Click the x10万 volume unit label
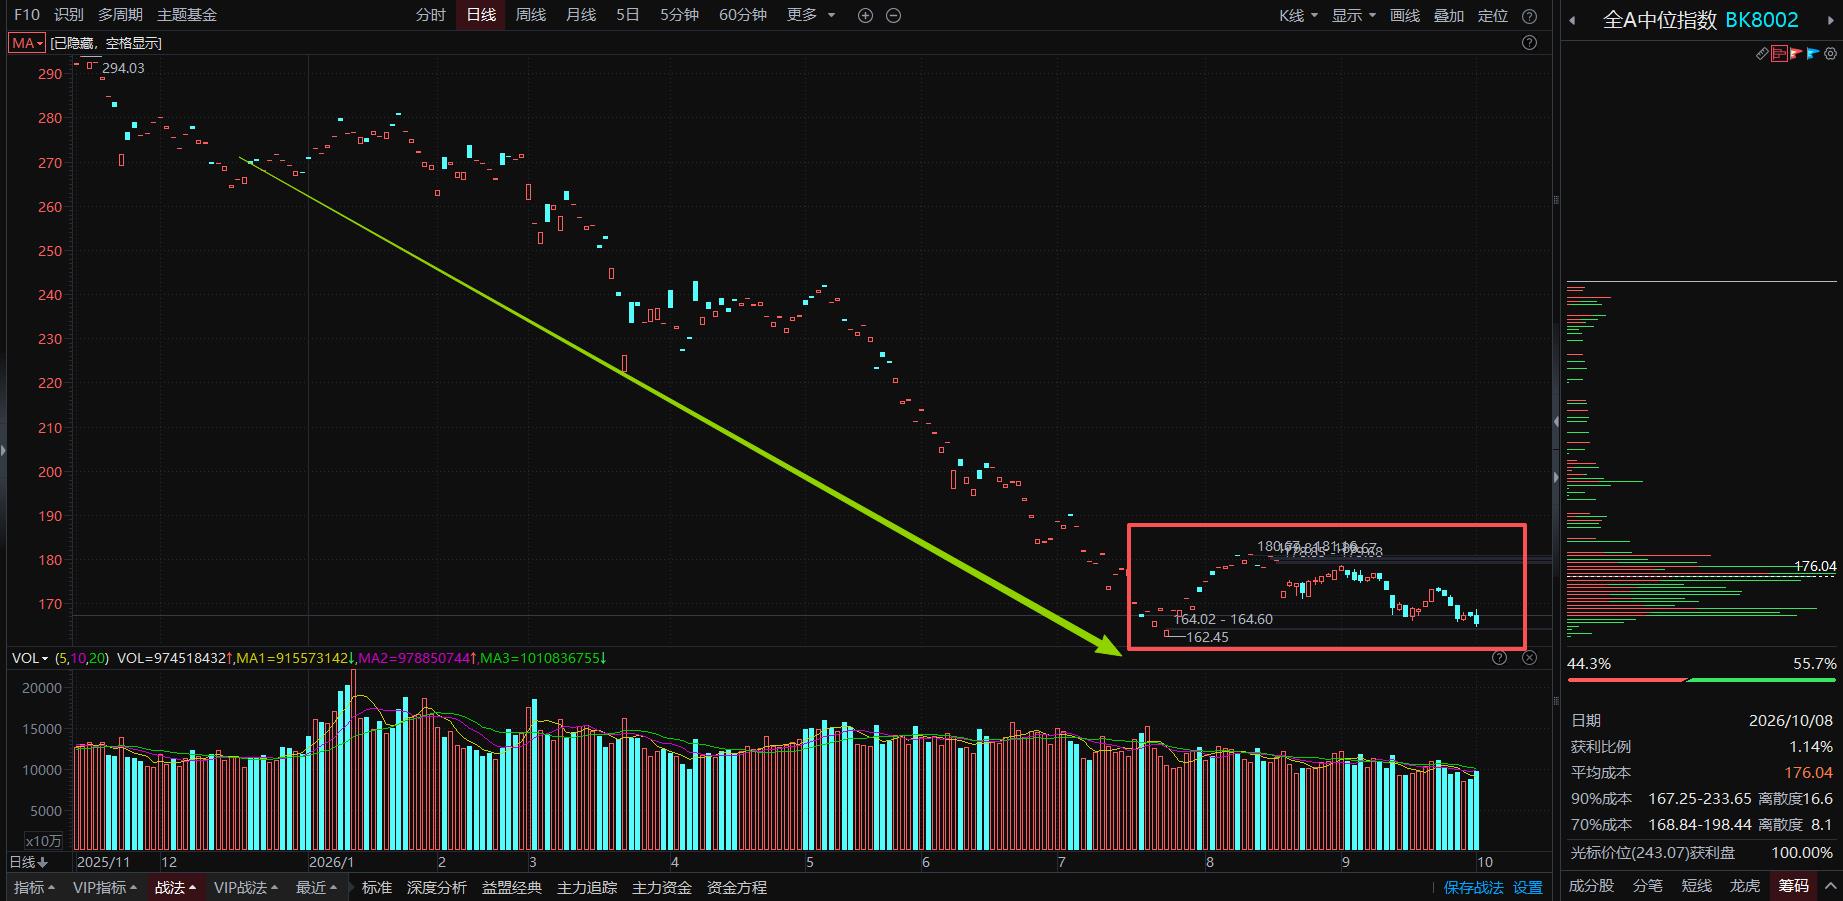 coord(43,841)
